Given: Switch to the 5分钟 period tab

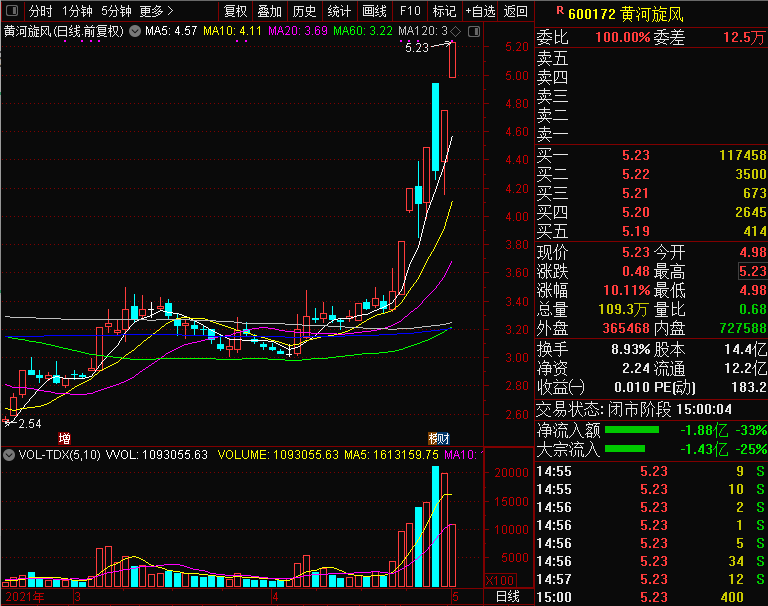Looking at the screenshot, I should [116, 11].
